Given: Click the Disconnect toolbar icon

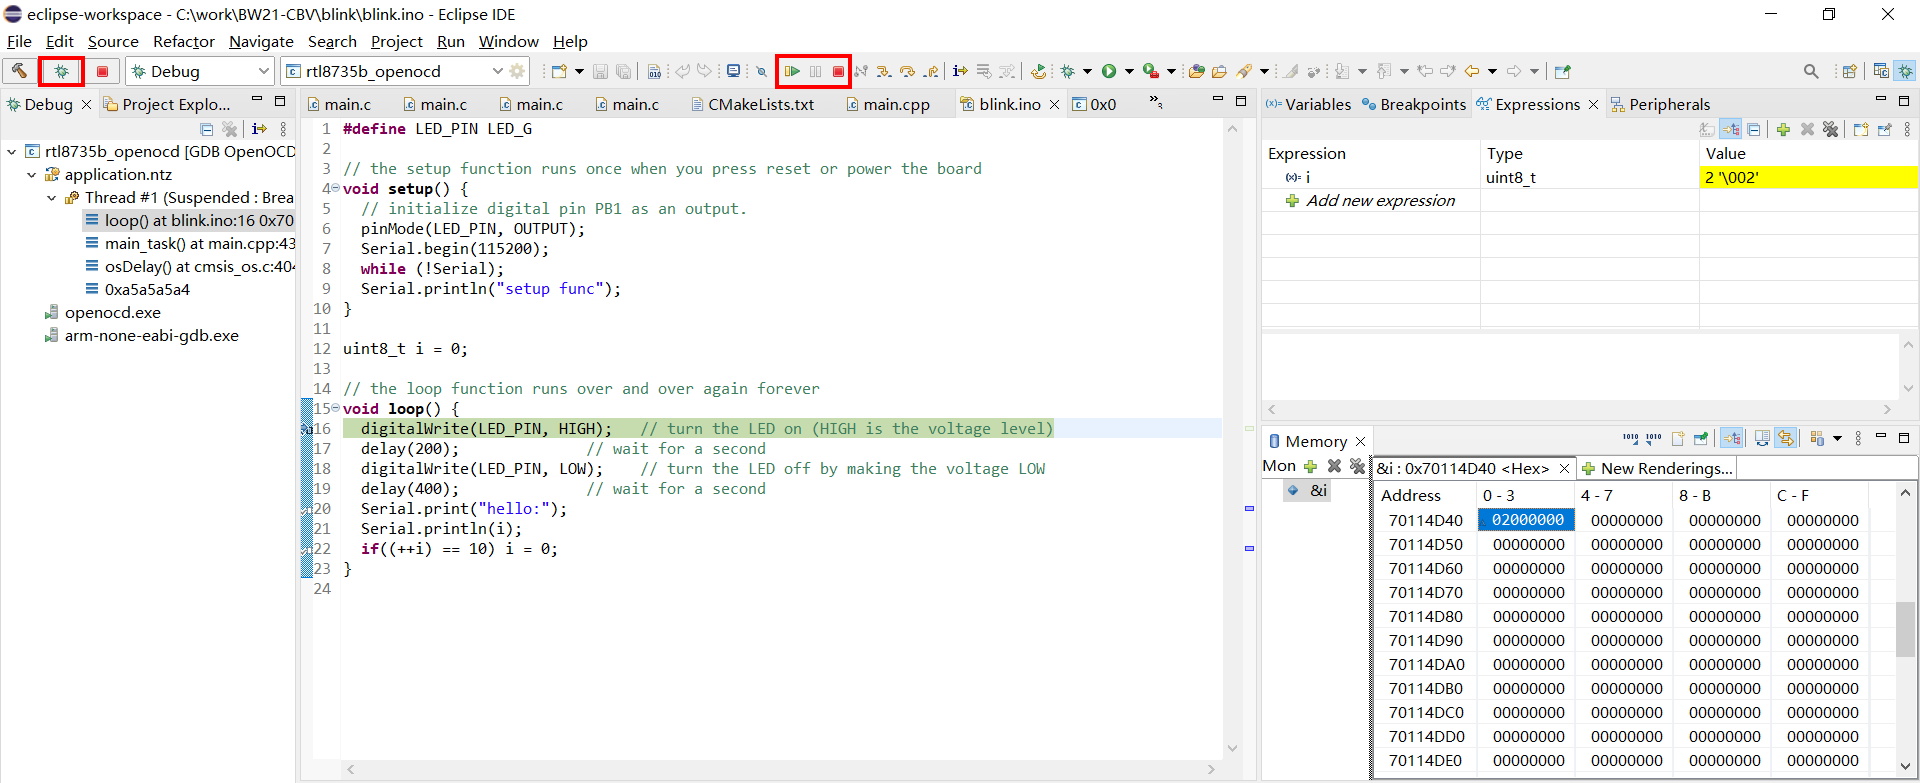Looking at the screenshot, I should tap(861, 71).
